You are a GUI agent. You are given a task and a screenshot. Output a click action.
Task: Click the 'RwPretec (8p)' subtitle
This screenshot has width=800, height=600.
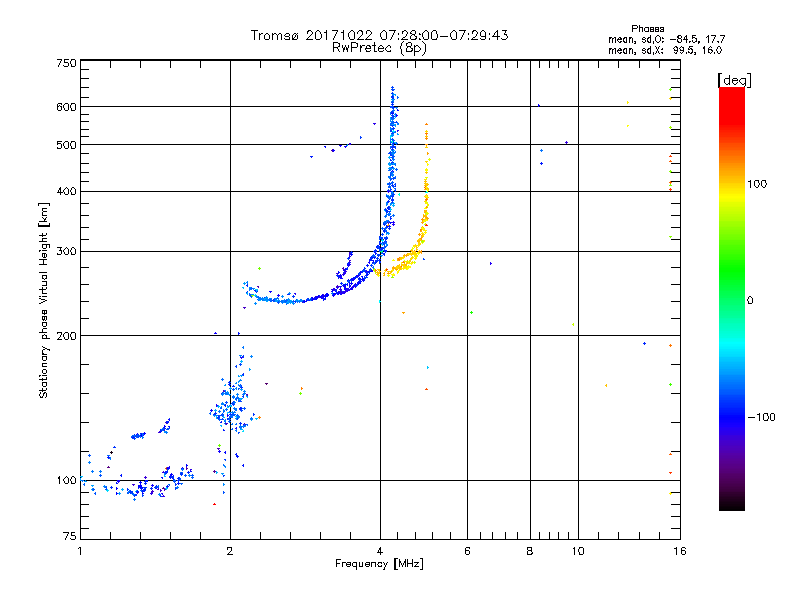(x=379, y=48)
